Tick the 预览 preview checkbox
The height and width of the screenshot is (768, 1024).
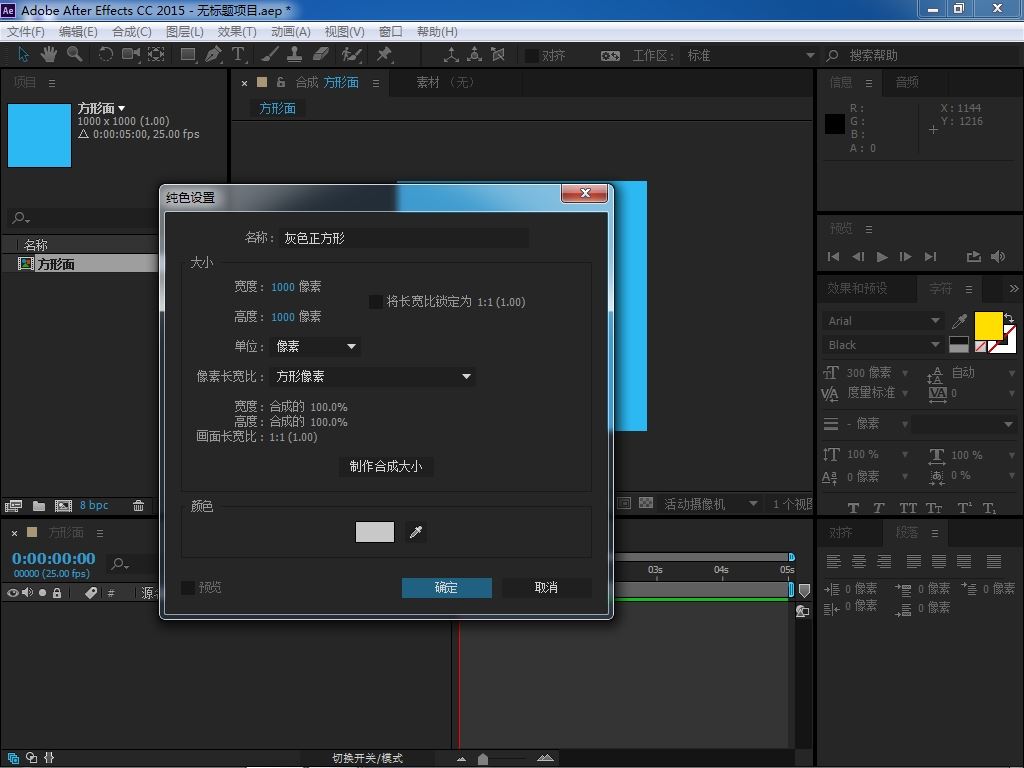pos(188,588)
